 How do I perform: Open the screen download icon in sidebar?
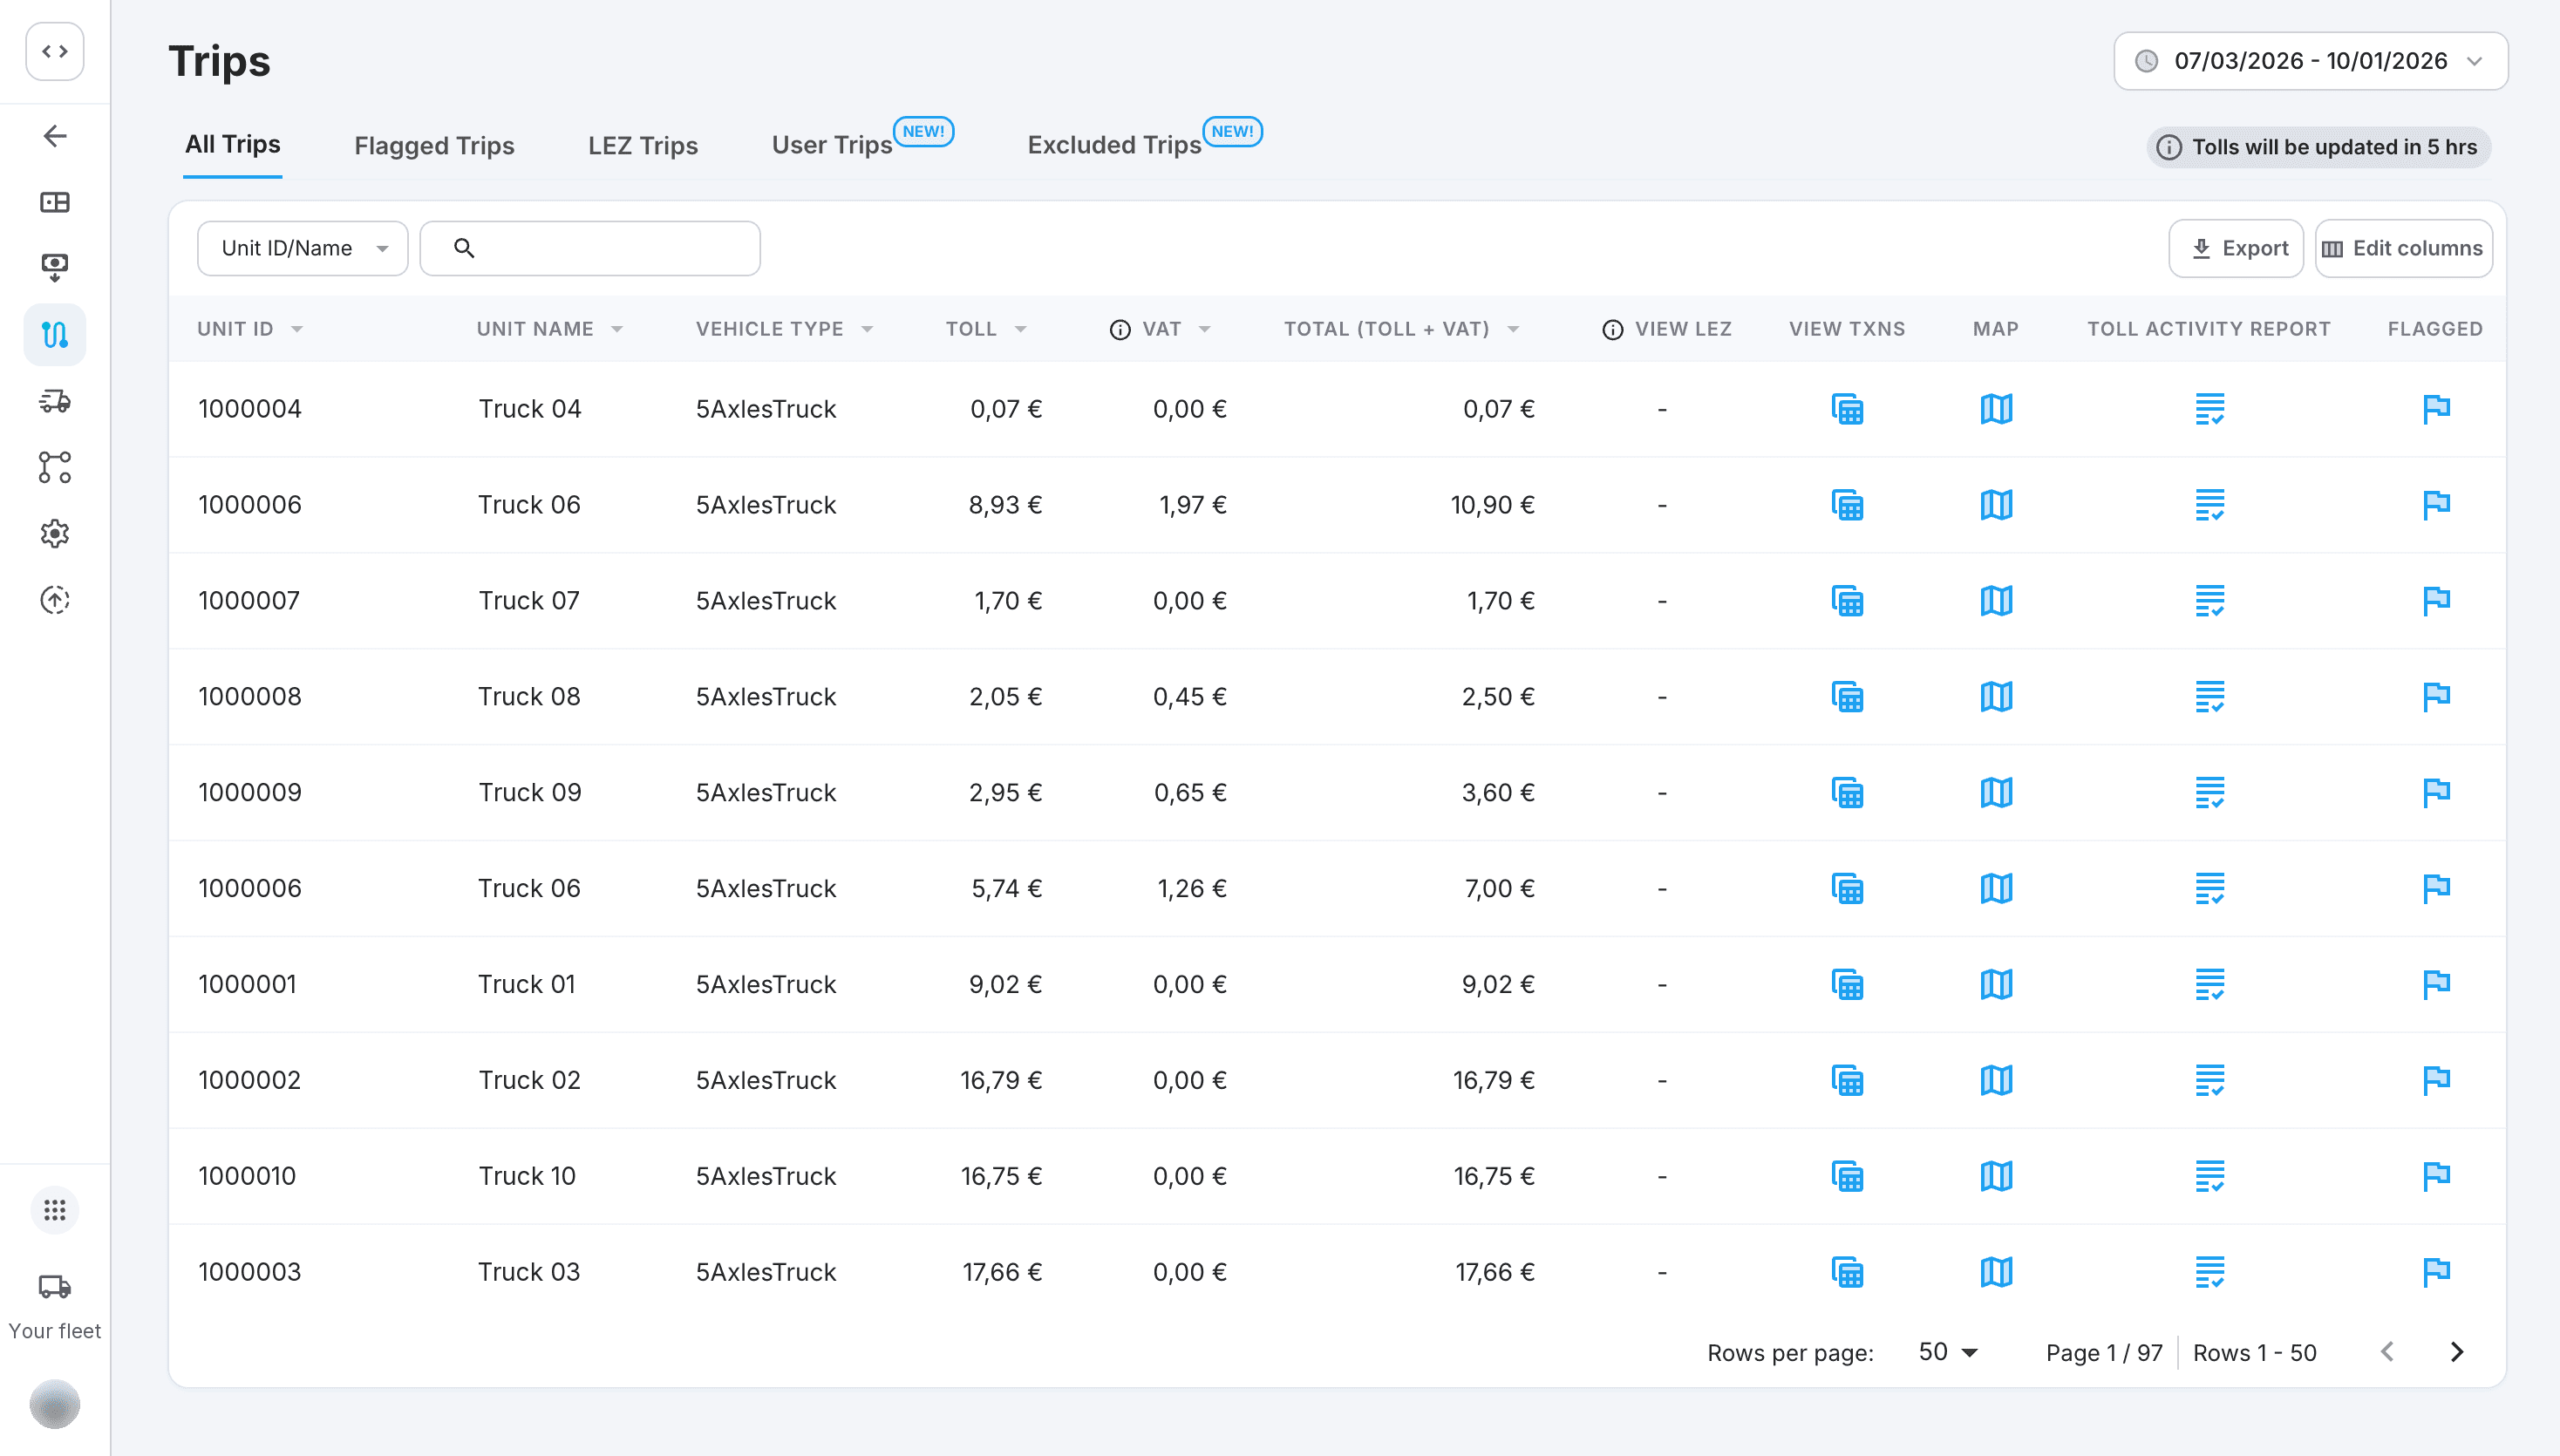55,267
